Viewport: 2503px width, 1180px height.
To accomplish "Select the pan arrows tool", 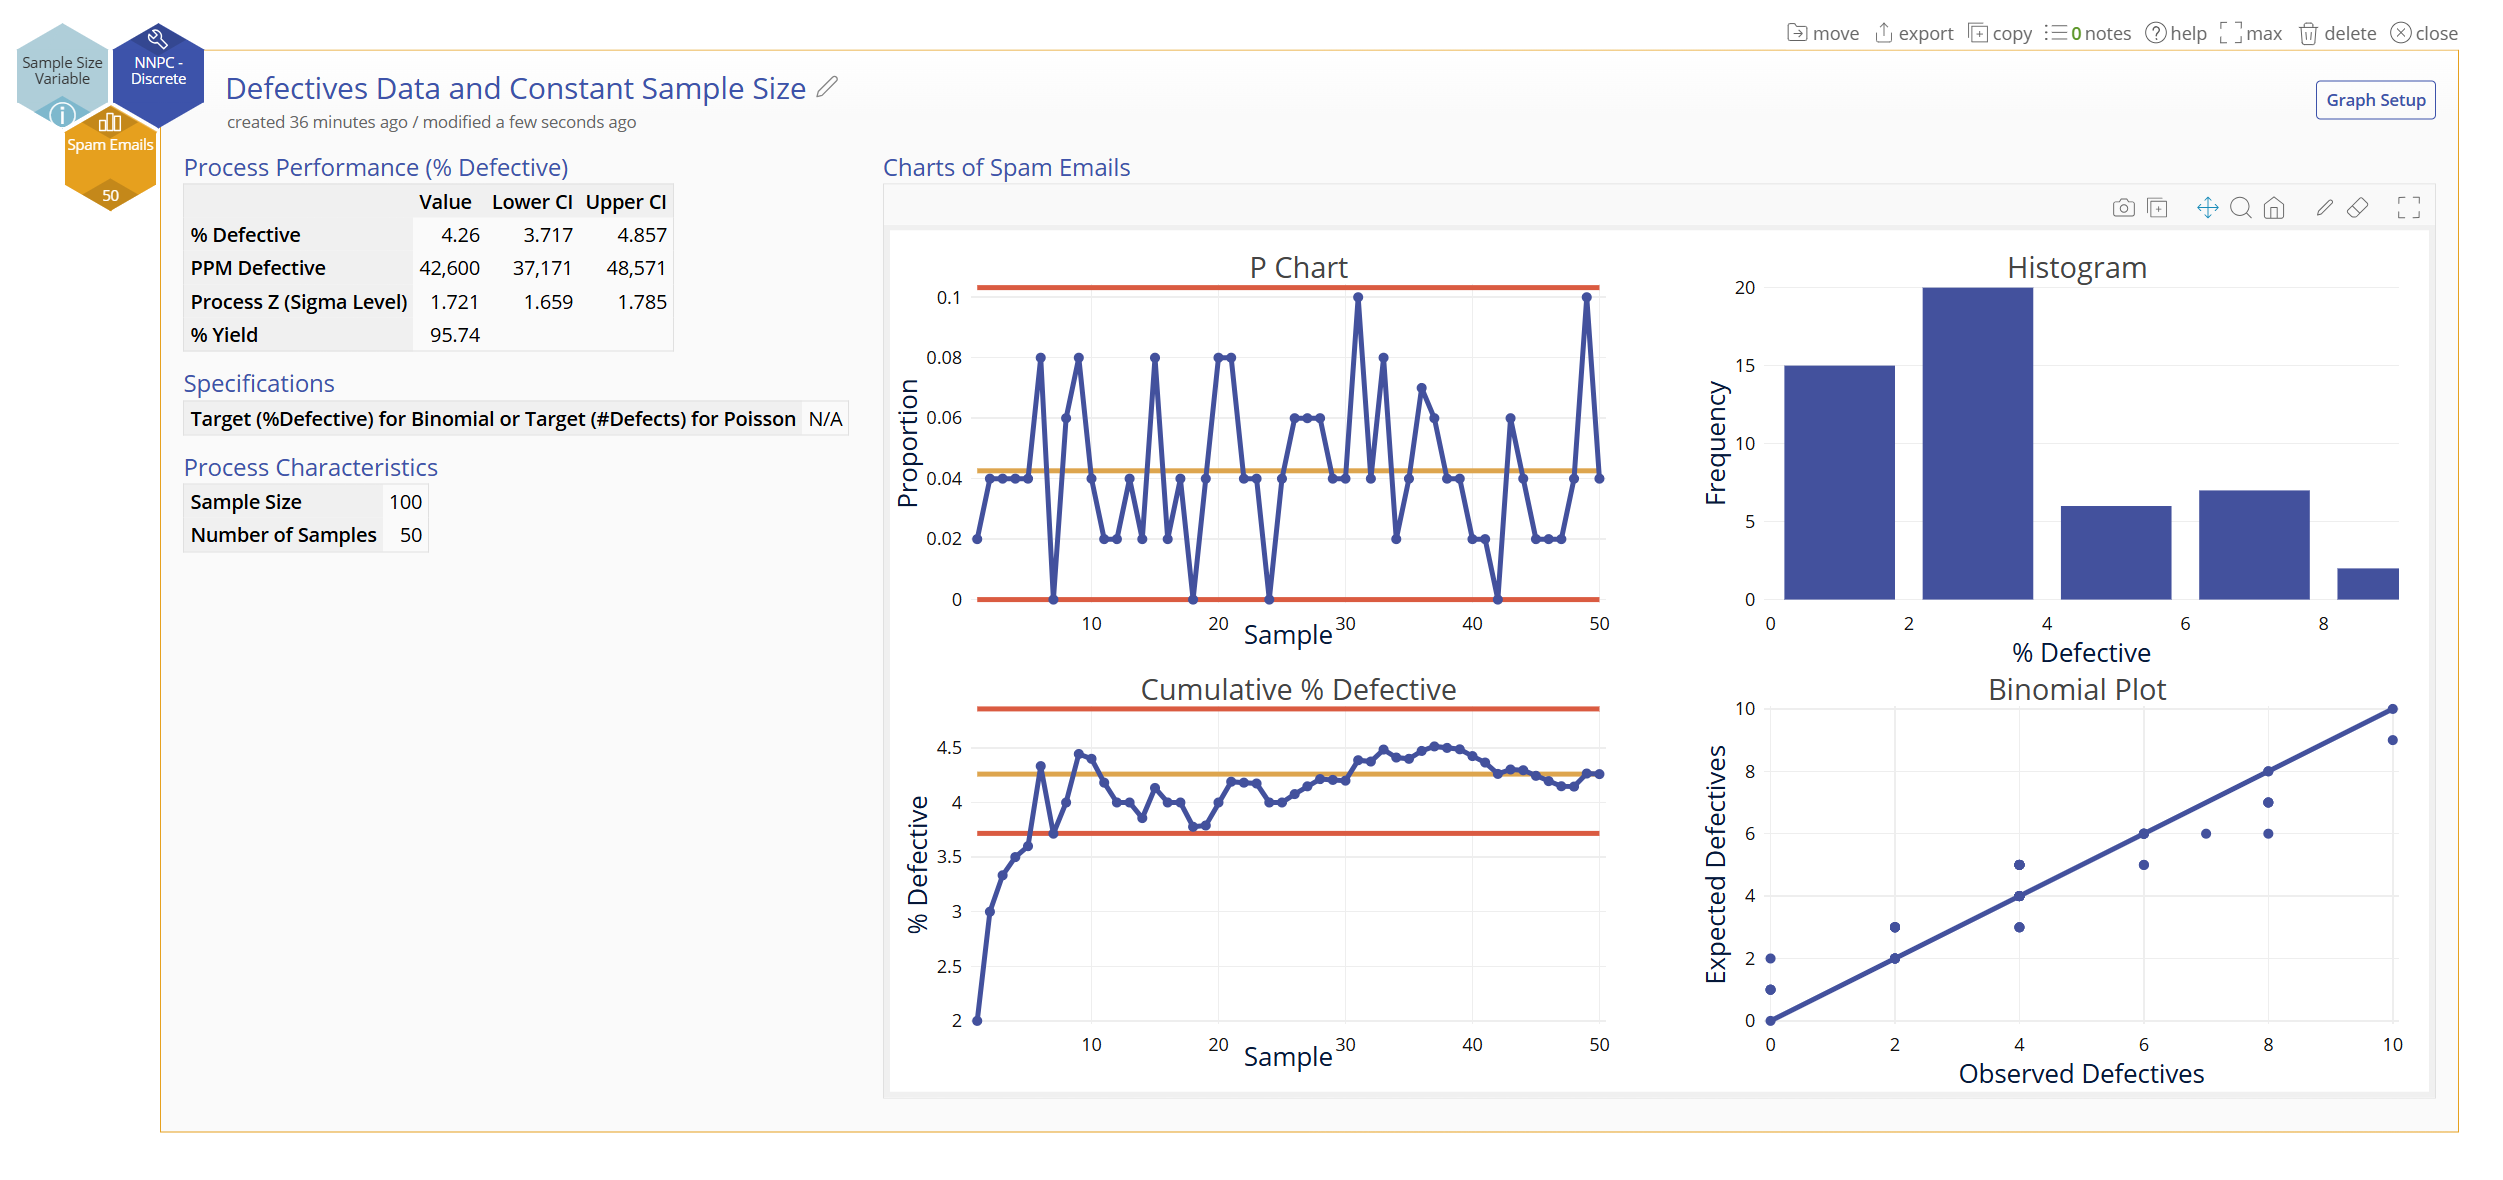I will coord(2207,208).
